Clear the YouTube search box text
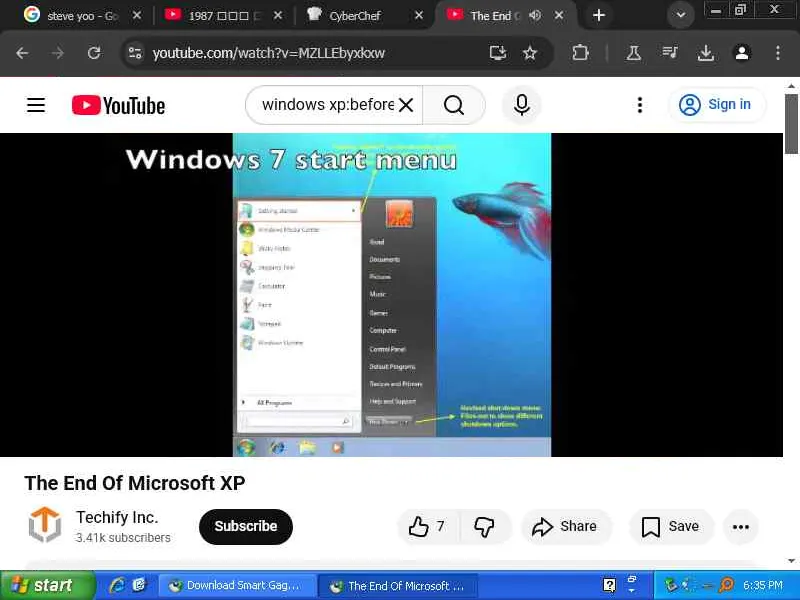 click(x=406, y=105)
